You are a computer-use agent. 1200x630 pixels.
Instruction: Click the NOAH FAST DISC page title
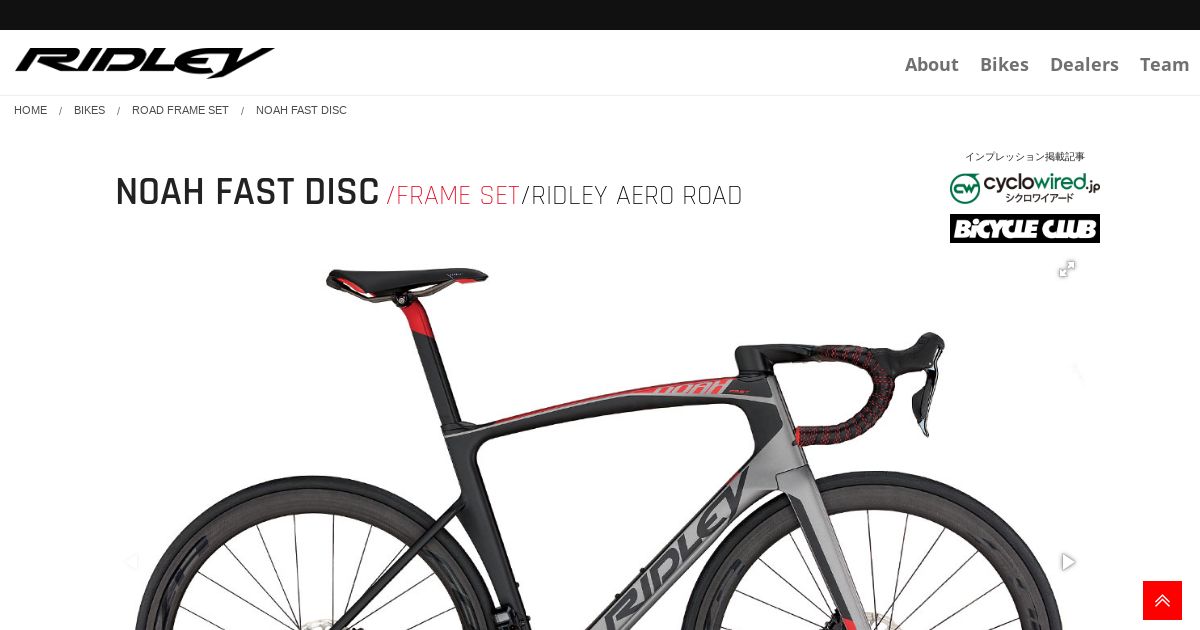pyautogui.click(x=247, y=192)
